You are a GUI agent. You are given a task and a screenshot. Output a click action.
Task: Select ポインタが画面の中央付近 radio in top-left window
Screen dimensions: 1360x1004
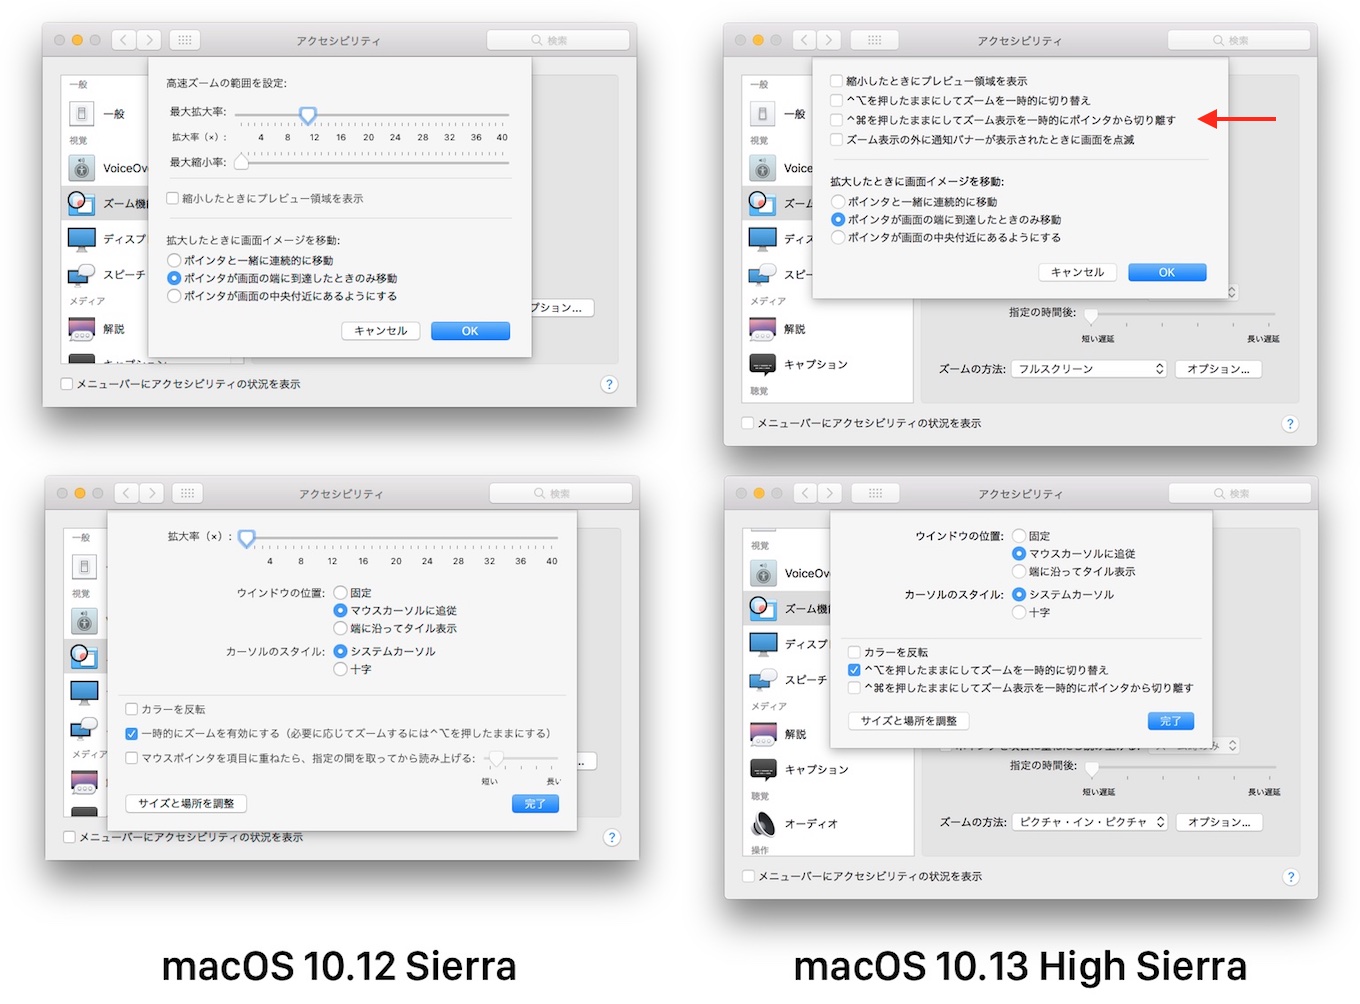pyautogui.click(x=174, y=296)
